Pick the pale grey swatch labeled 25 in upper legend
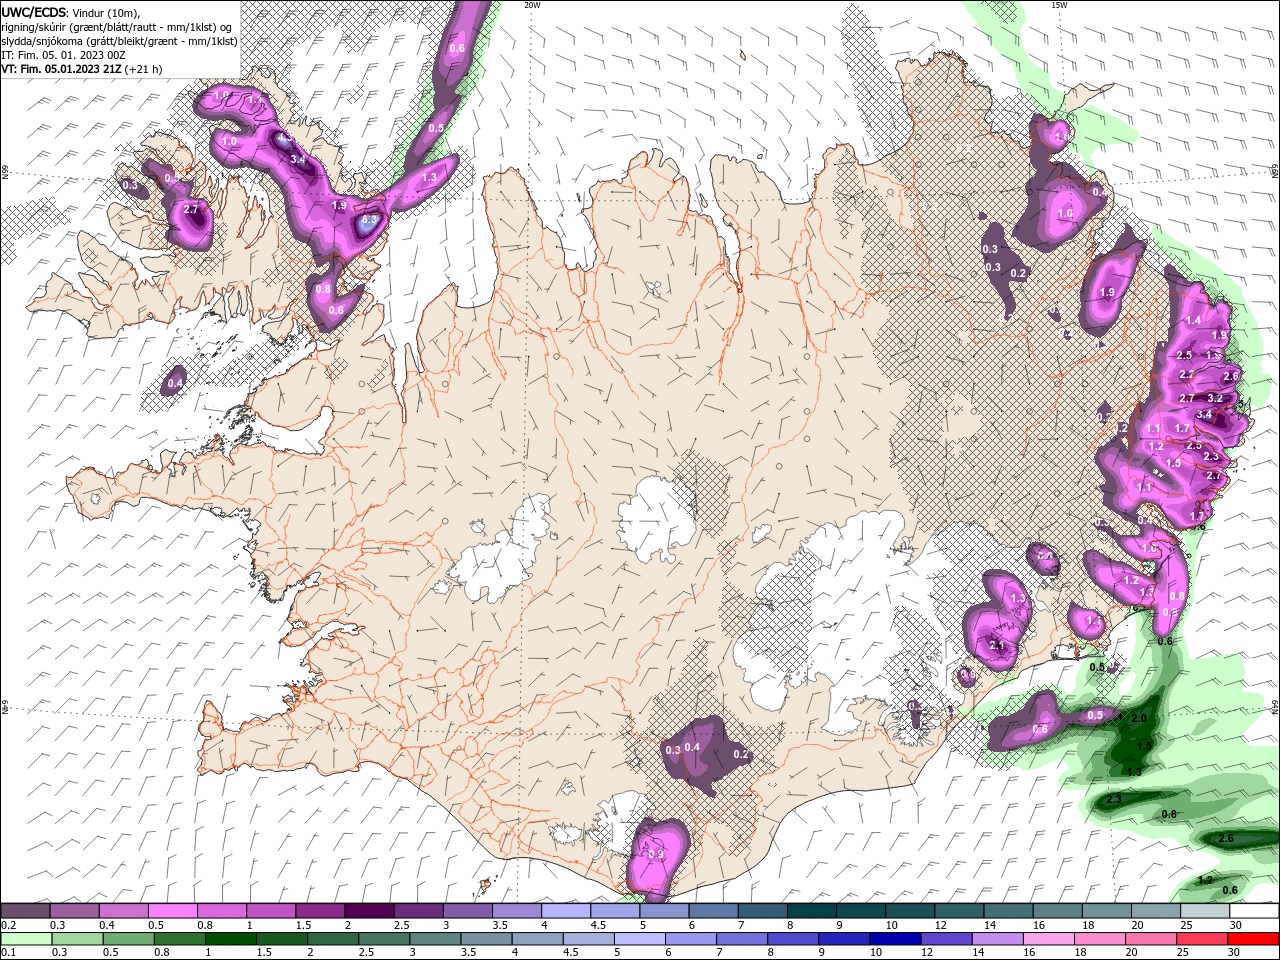 [x=1205, y=911]
